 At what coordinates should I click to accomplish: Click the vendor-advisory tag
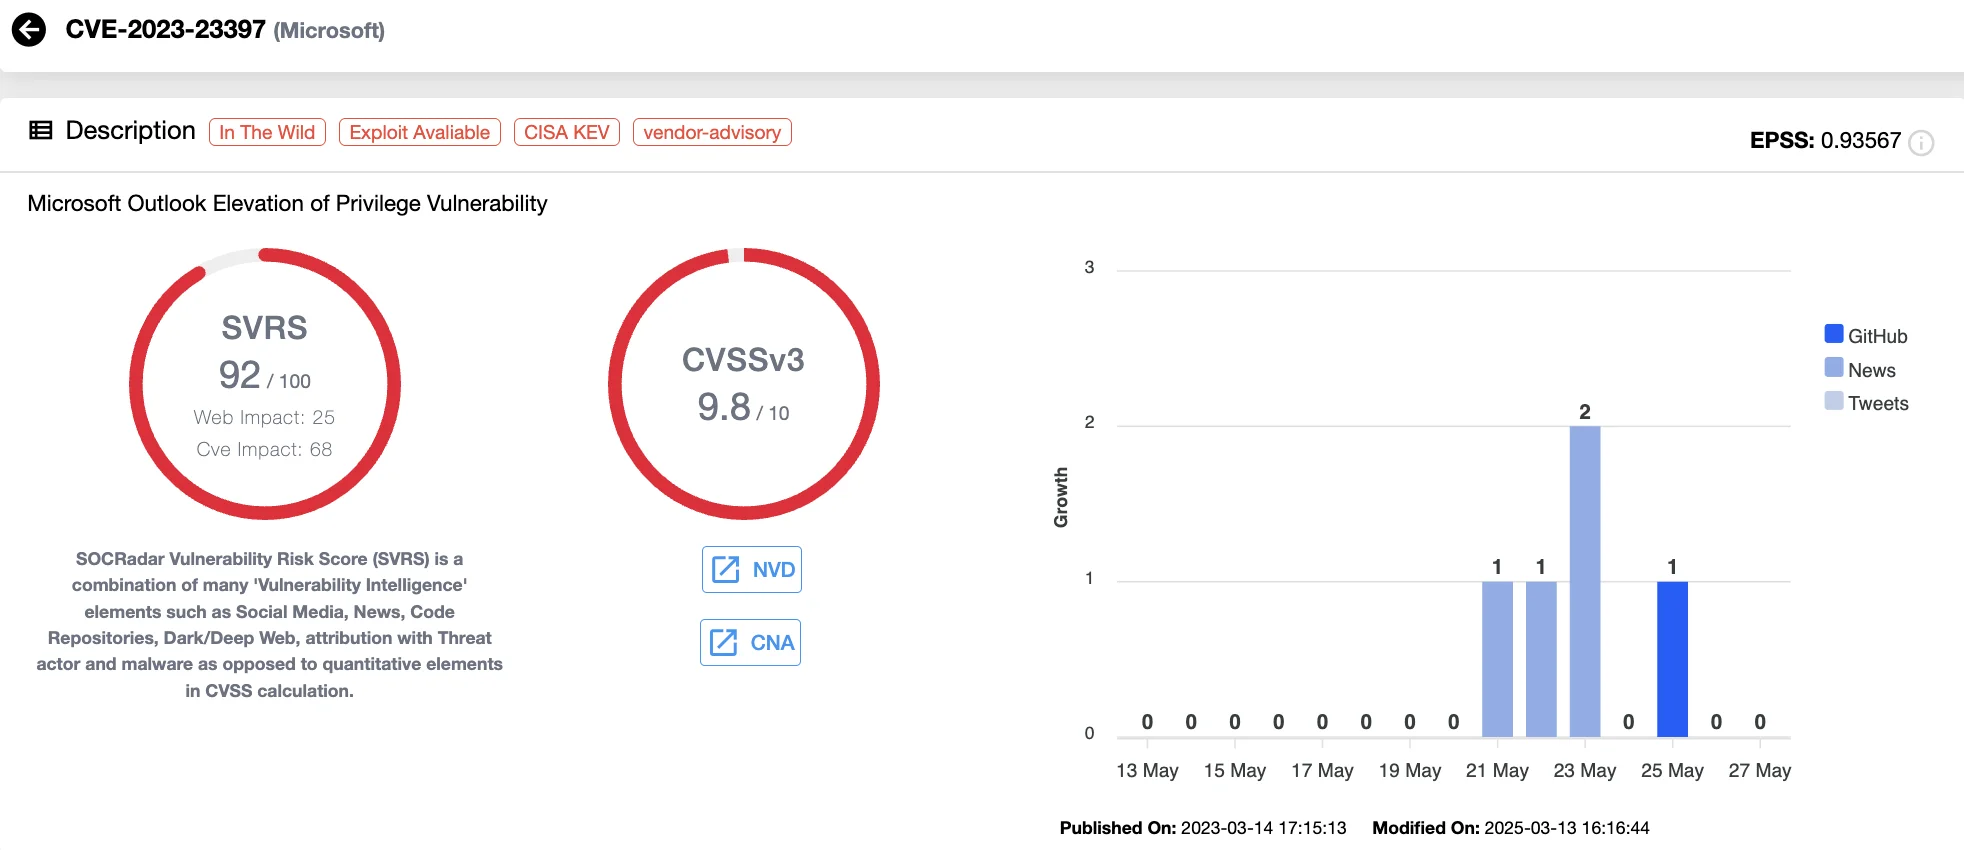(712, 132)
